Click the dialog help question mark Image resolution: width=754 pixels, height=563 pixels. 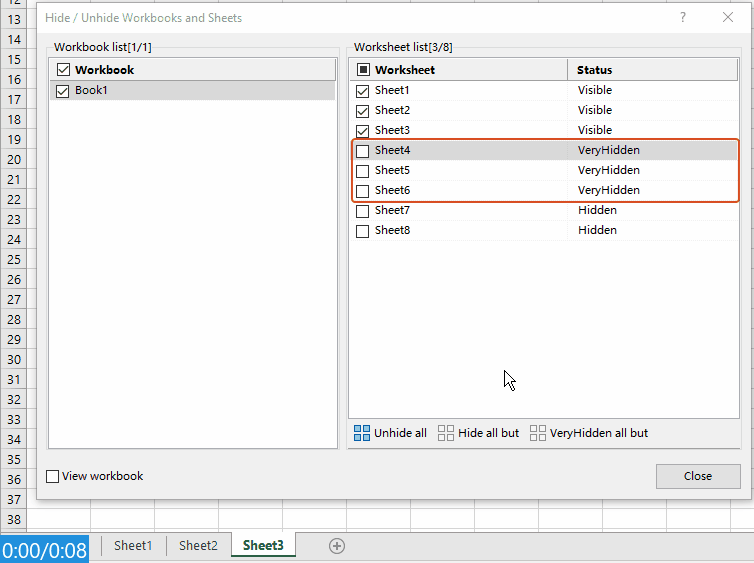coord(683,18)
